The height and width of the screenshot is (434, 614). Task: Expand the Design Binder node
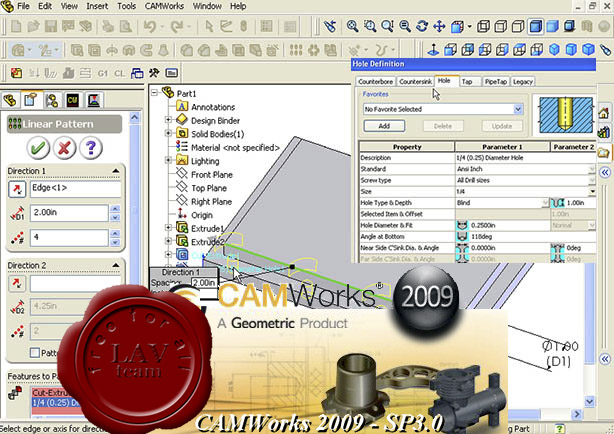coord(168,119)
